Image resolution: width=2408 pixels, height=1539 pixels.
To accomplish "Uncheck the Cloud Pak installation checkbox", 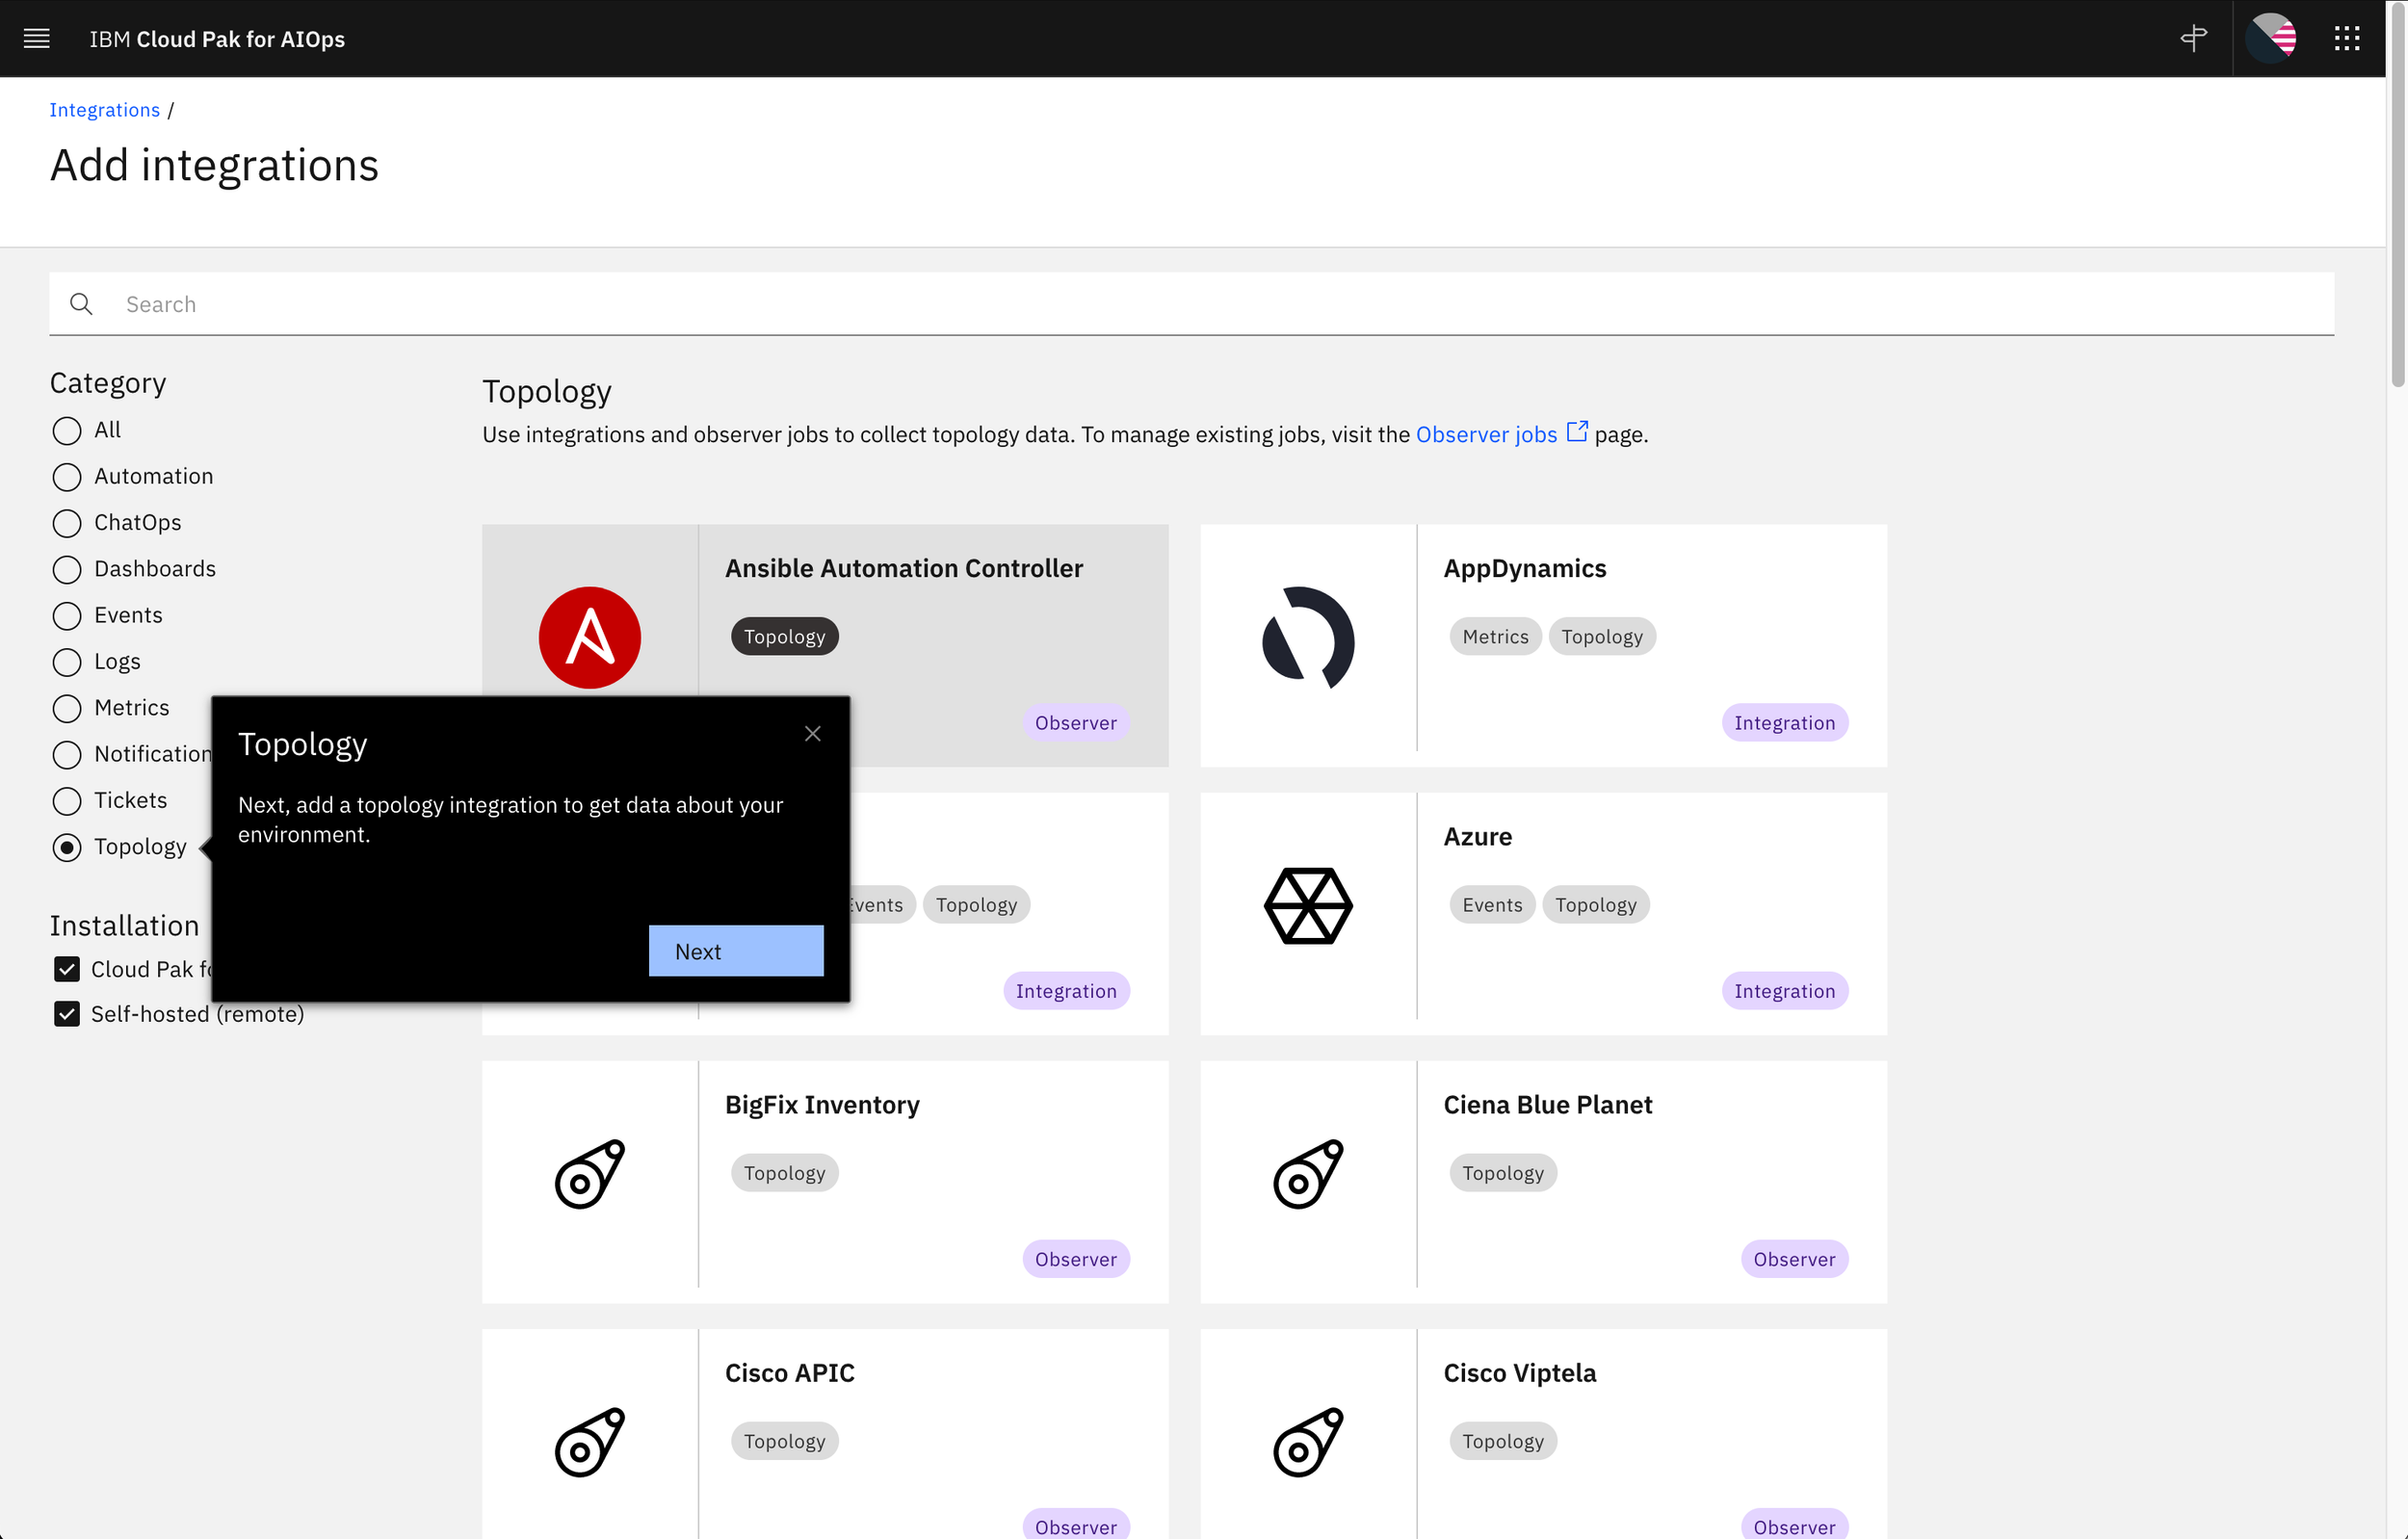I will pyautogui.click(x=67, y=969).
